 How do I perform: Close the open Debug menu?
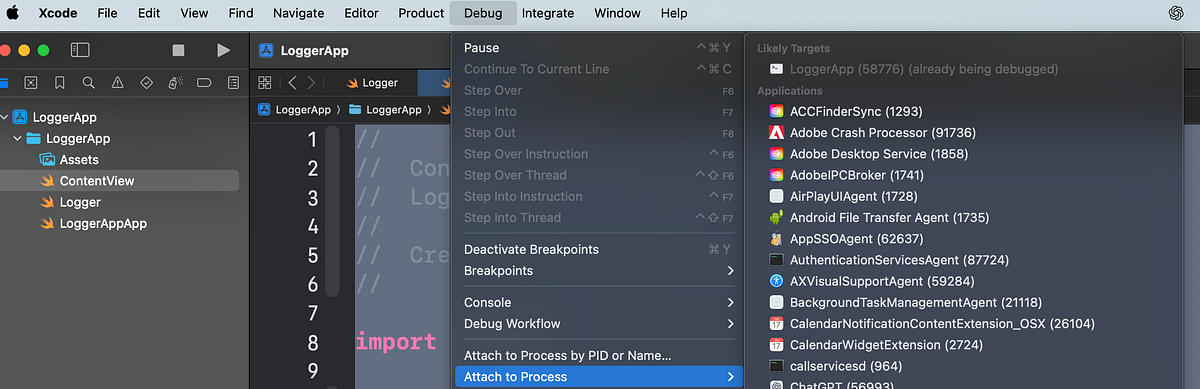coord(484,13)
